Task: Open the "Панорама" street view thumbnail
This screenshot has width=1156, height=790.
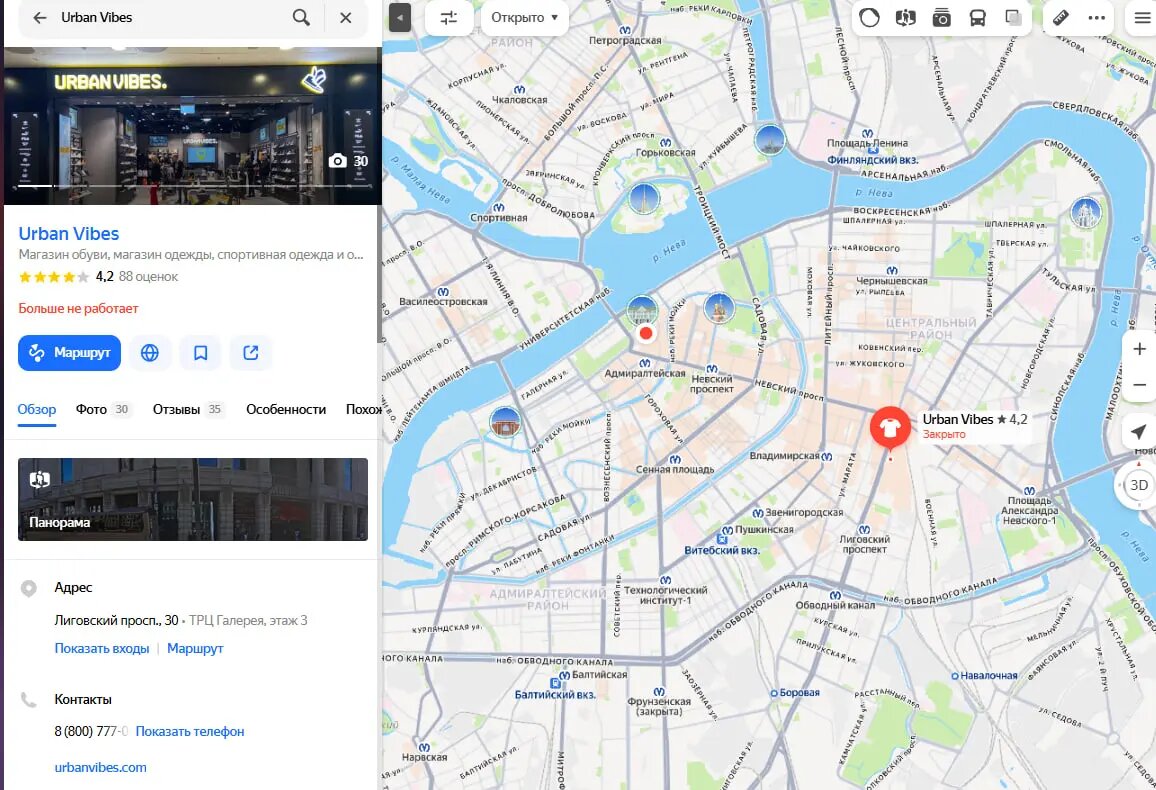Action: [x=193, y=499]
